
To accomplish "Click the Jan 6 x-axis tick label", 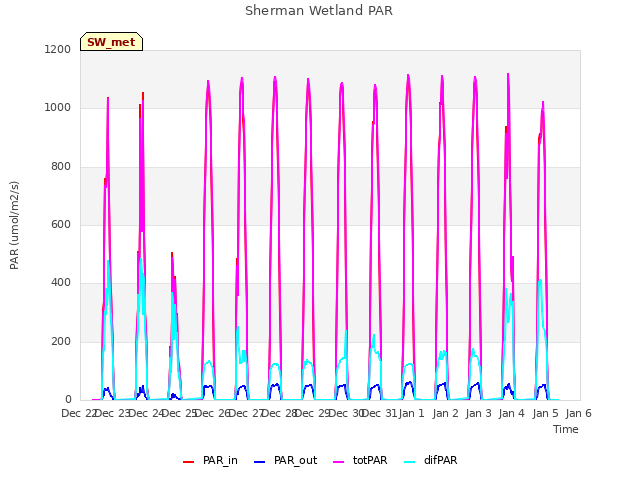I will (578, 413).
